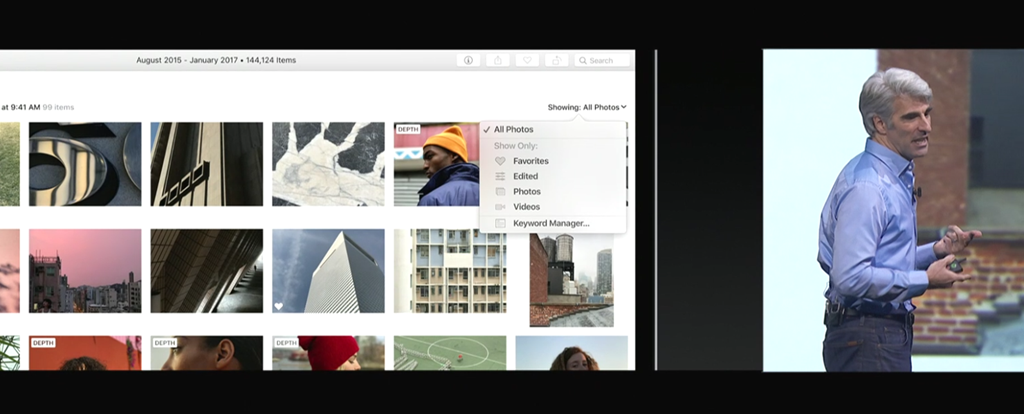Select the white skyscraper photo with heart

pos(328,271)
